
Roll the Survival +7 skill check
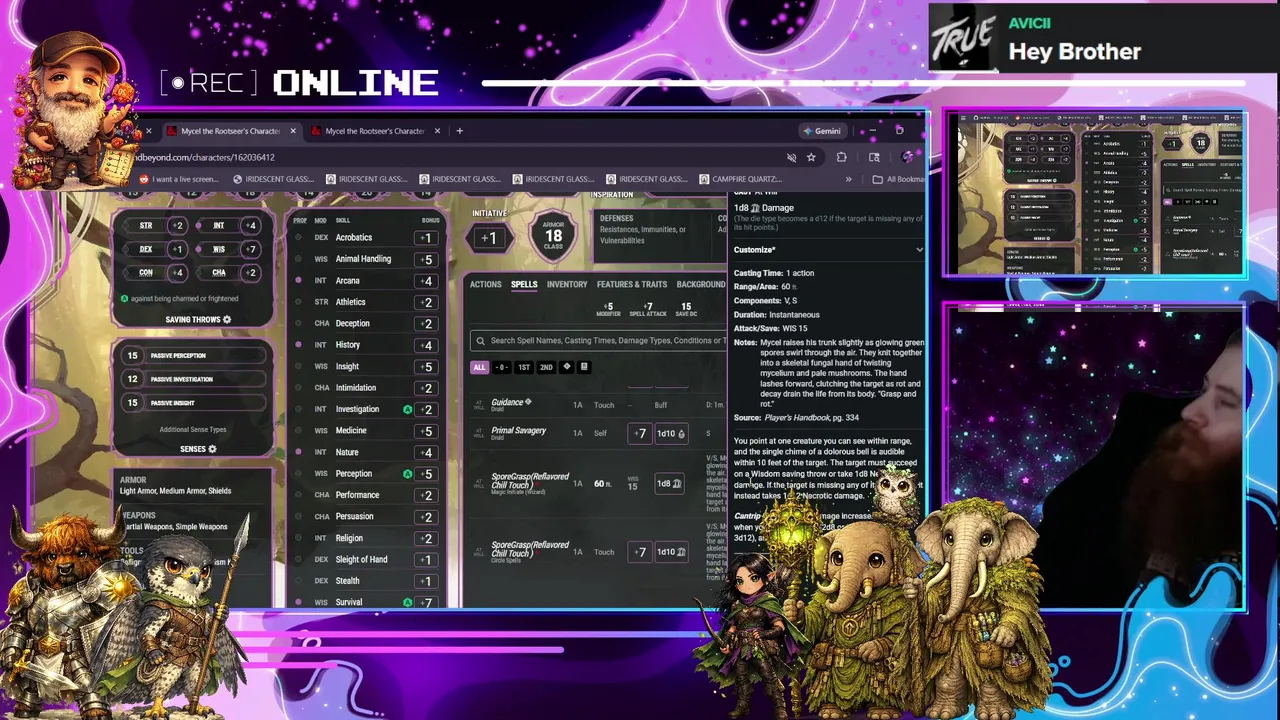(x=427, y=602)
